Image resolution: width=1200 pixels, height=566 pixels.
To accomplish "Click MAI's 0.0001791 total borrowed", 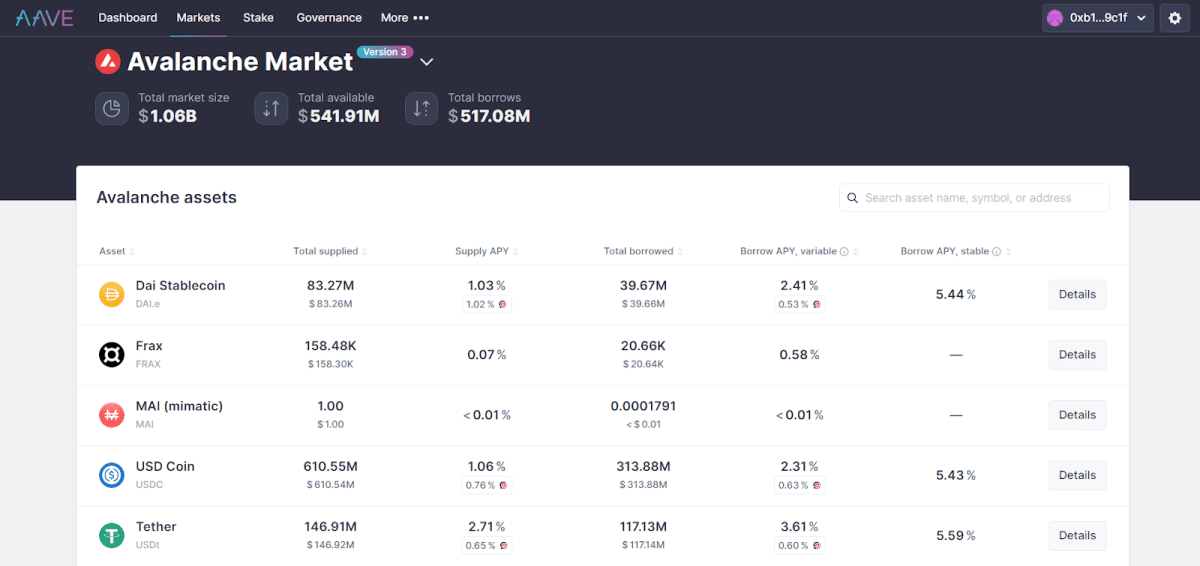I will click(643, 406).
